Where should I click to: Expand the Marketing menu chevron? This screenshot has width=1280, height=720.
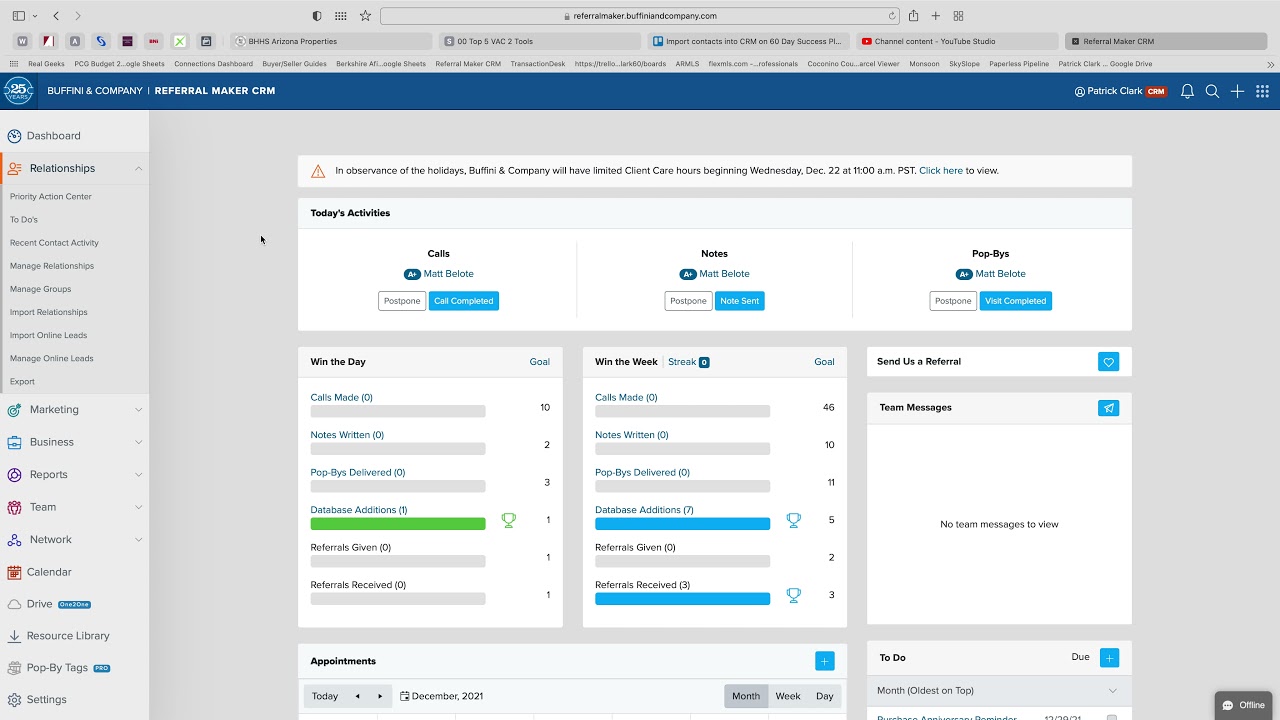tap(138, 410)
